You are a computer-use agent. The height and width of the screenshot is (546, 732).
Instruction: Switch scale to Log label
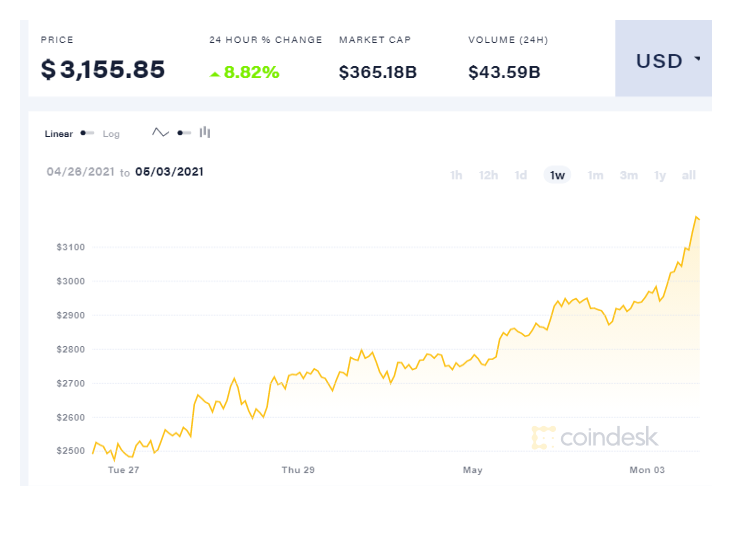pos(111,134)
